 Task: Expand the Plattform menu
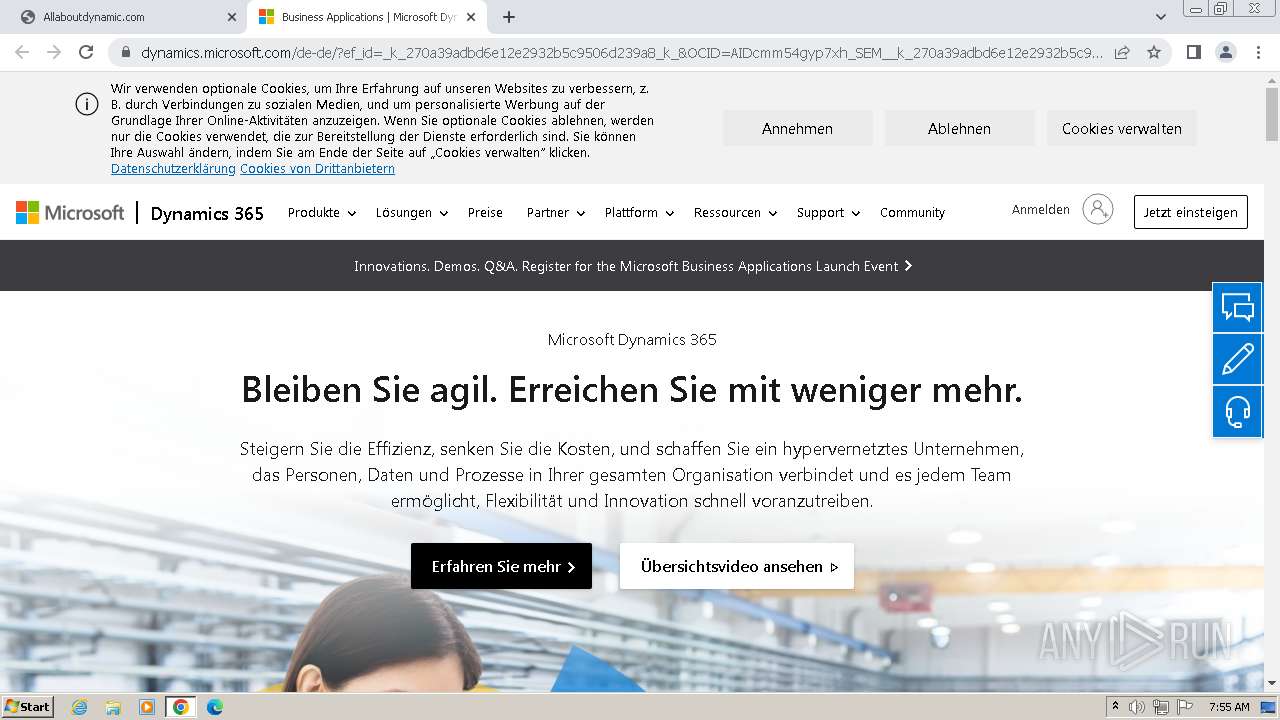pyautogui.click(x=639, y=212)
